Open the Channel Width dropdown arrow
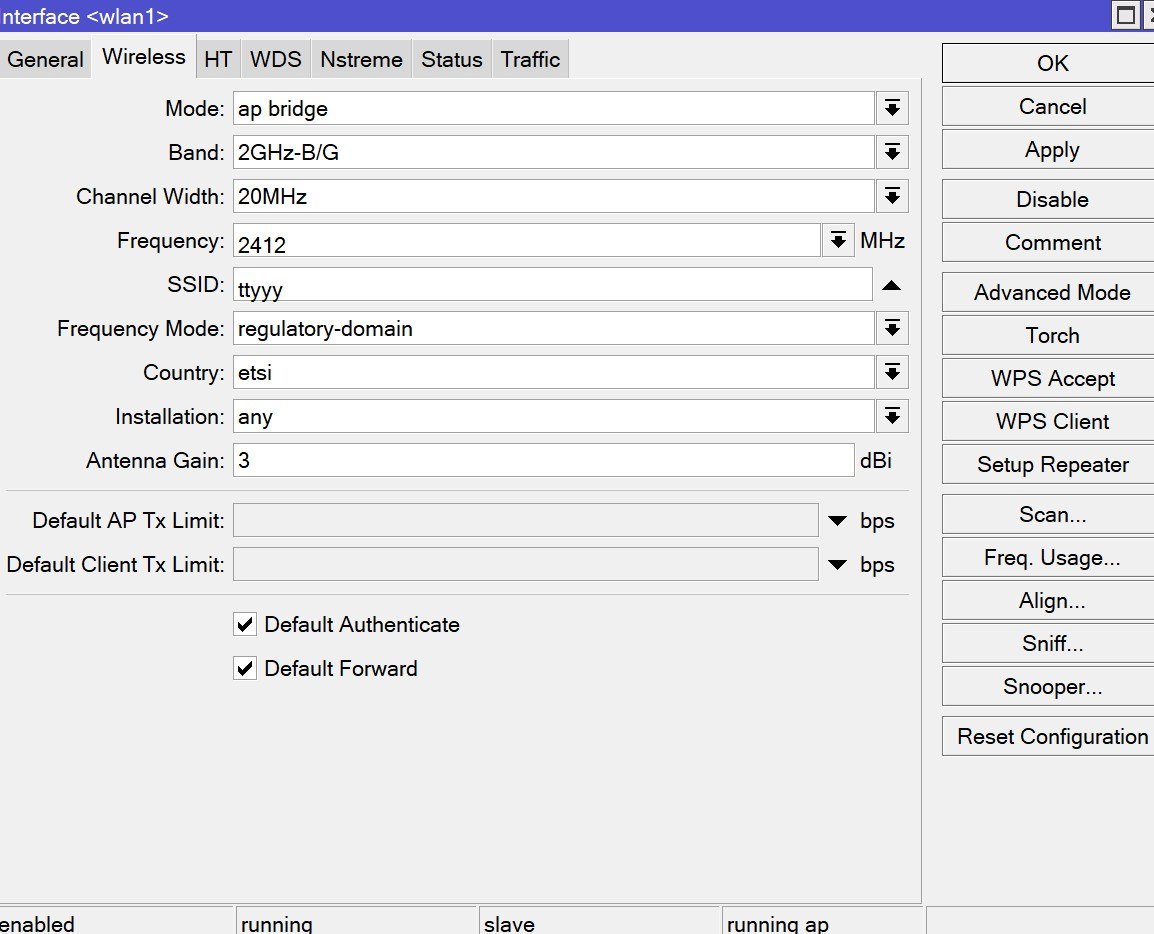1154x934 pixels. [892, 197]
